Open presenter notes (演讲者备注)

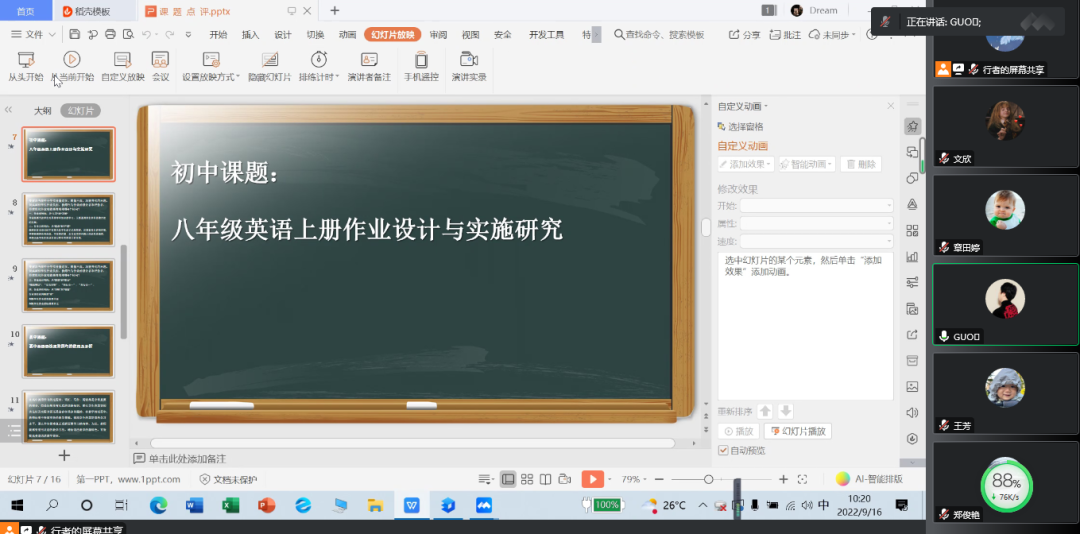(x=369, y=66)
